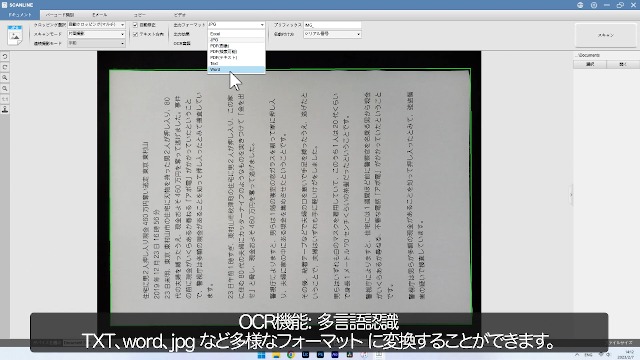Rotate the image clockwise
Screen dimensions: 640x360
[5, 67]
